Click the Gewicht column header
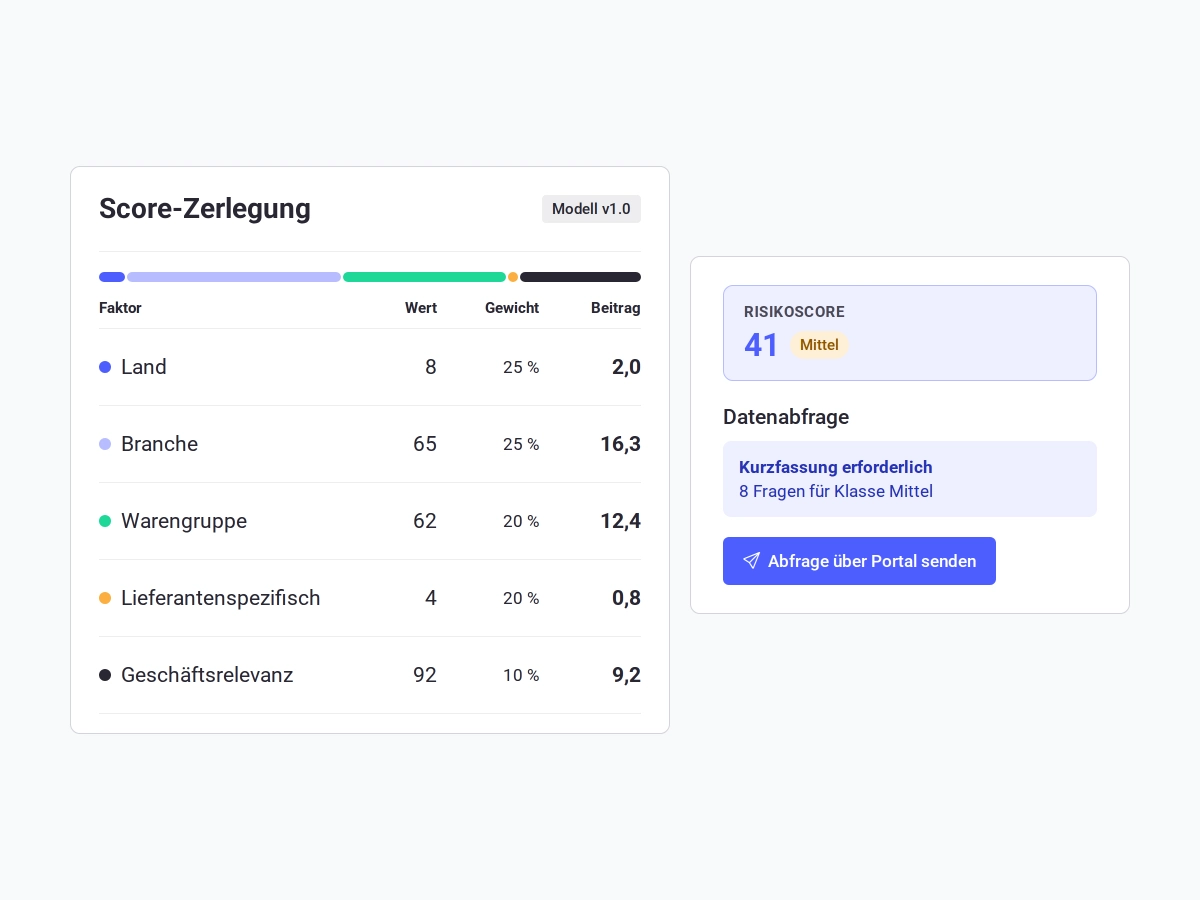This screenshot has width=1200, height=900. pos(512,308)
